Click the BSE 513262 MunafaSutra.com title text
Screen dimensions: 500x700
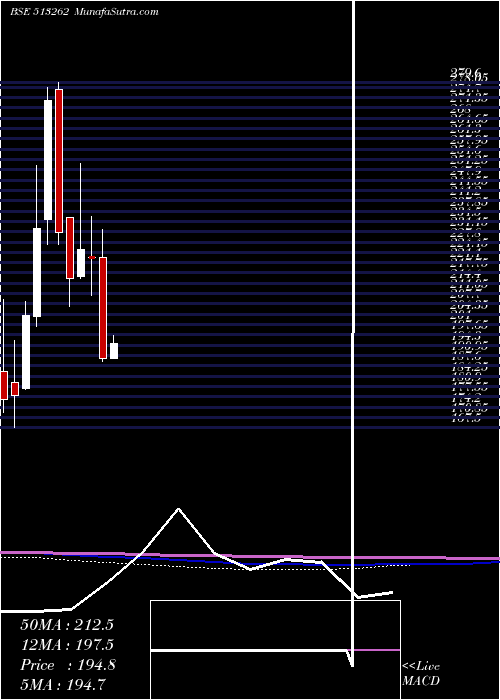pos(84,12)
